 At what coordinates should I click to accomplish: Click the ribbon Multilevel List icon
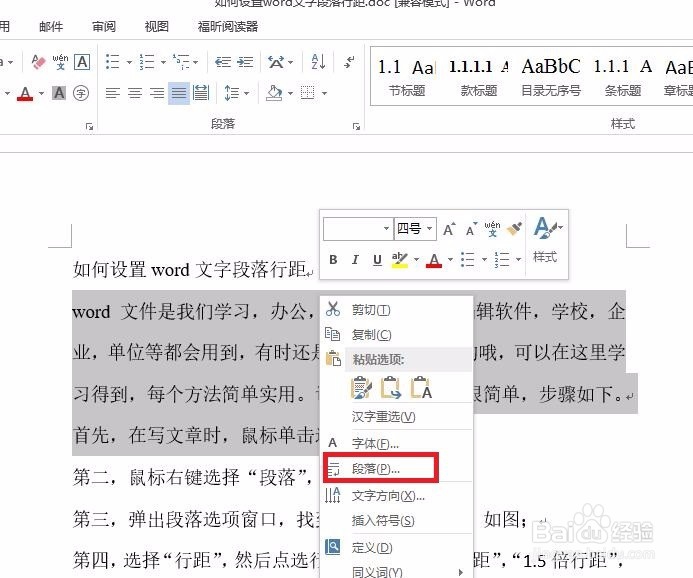[181, 62]
